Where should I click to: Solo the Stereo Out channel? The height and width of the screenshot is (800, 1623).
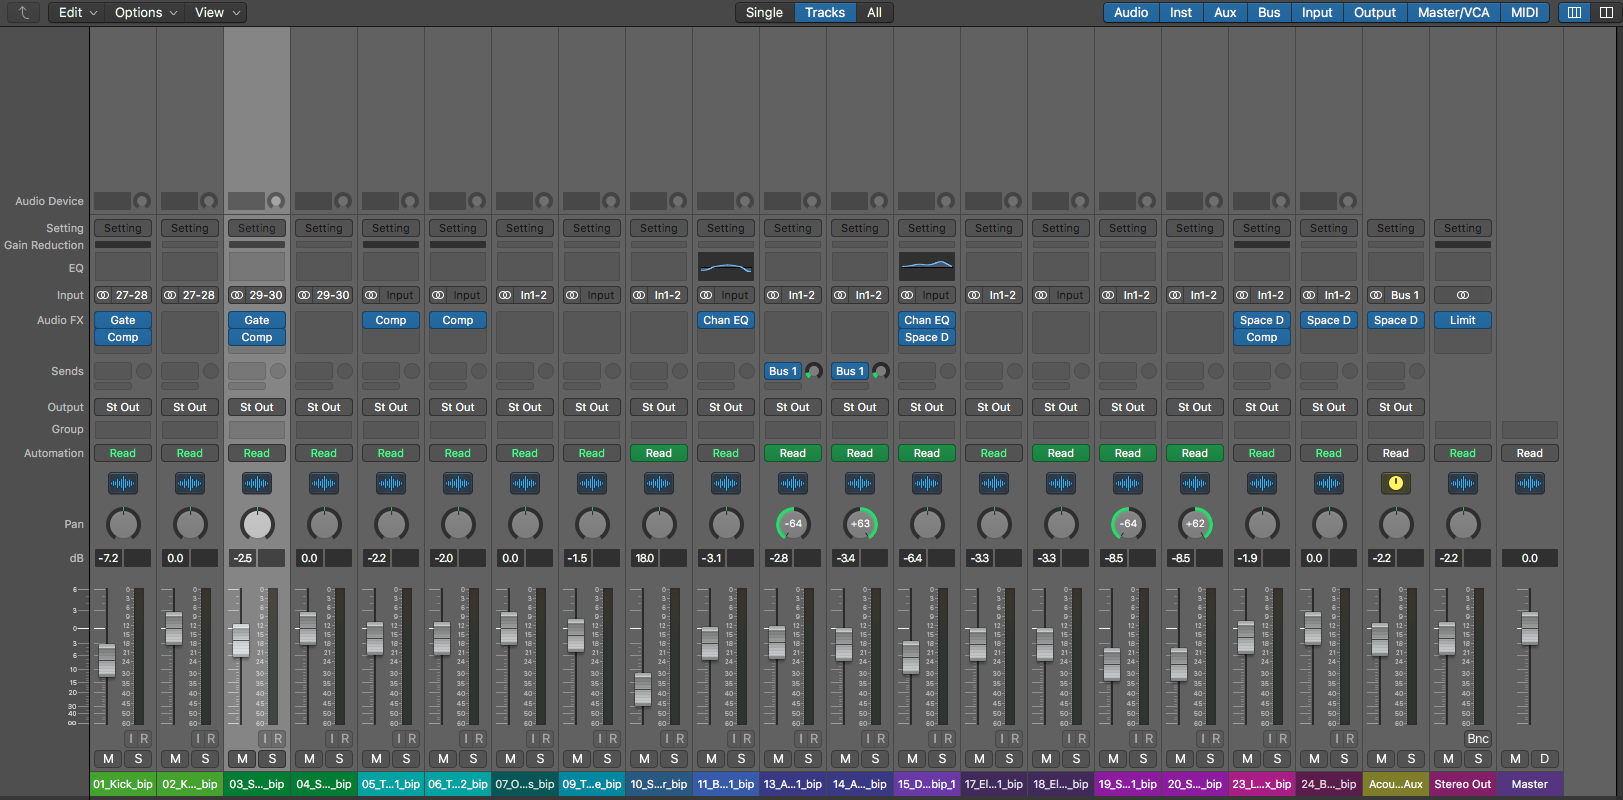click(x=1478, y=759)
